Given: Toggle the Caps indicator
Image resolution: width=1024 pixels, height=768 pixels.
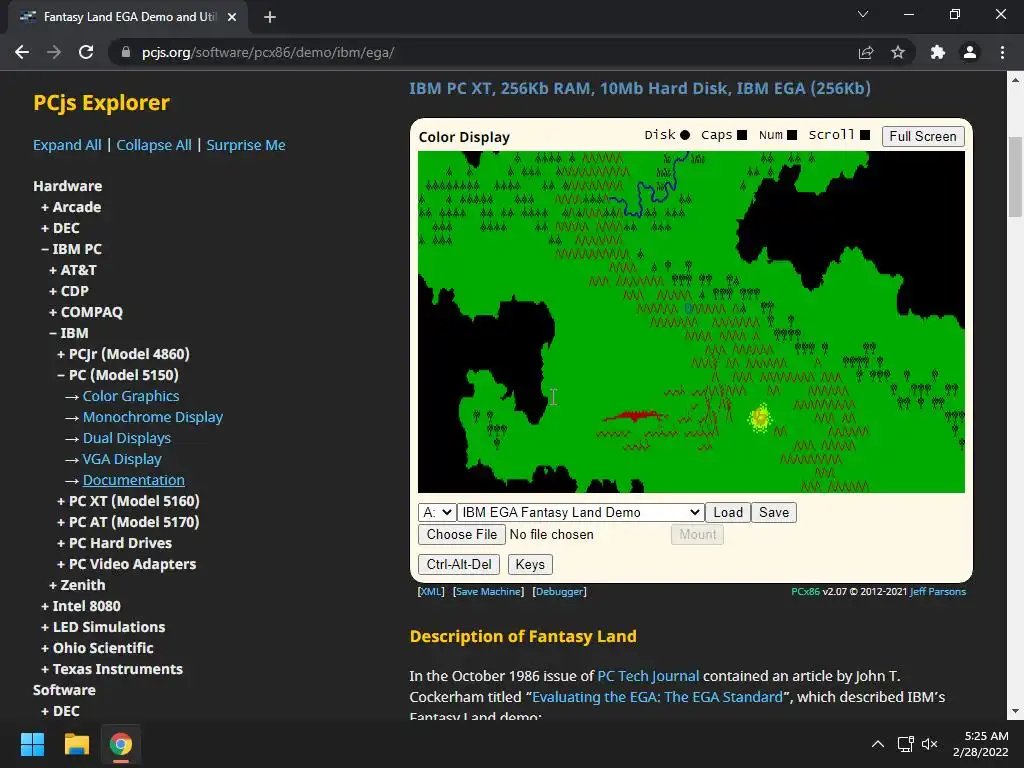Looking at the screenshot, I should point(742,135).
